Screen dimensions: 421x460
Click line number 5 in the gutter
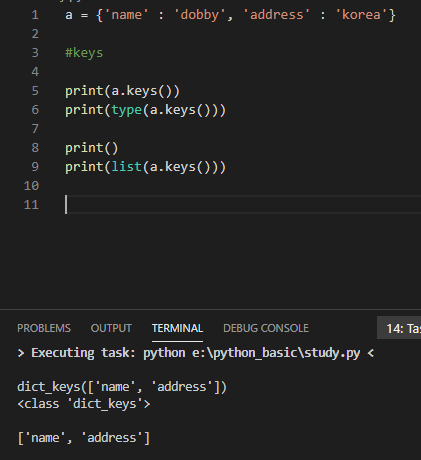pyautogui.click(x=35, y=91)
